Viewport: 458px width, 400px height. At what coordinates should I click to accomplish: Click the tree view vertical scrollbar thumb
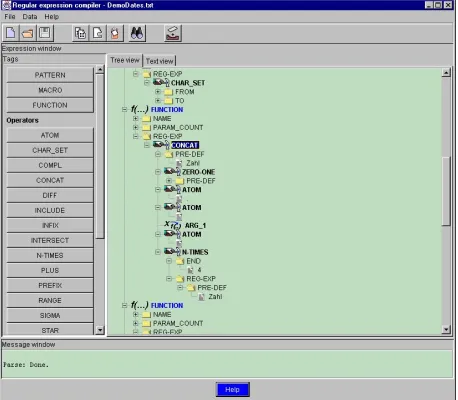[x=446, y=191]
